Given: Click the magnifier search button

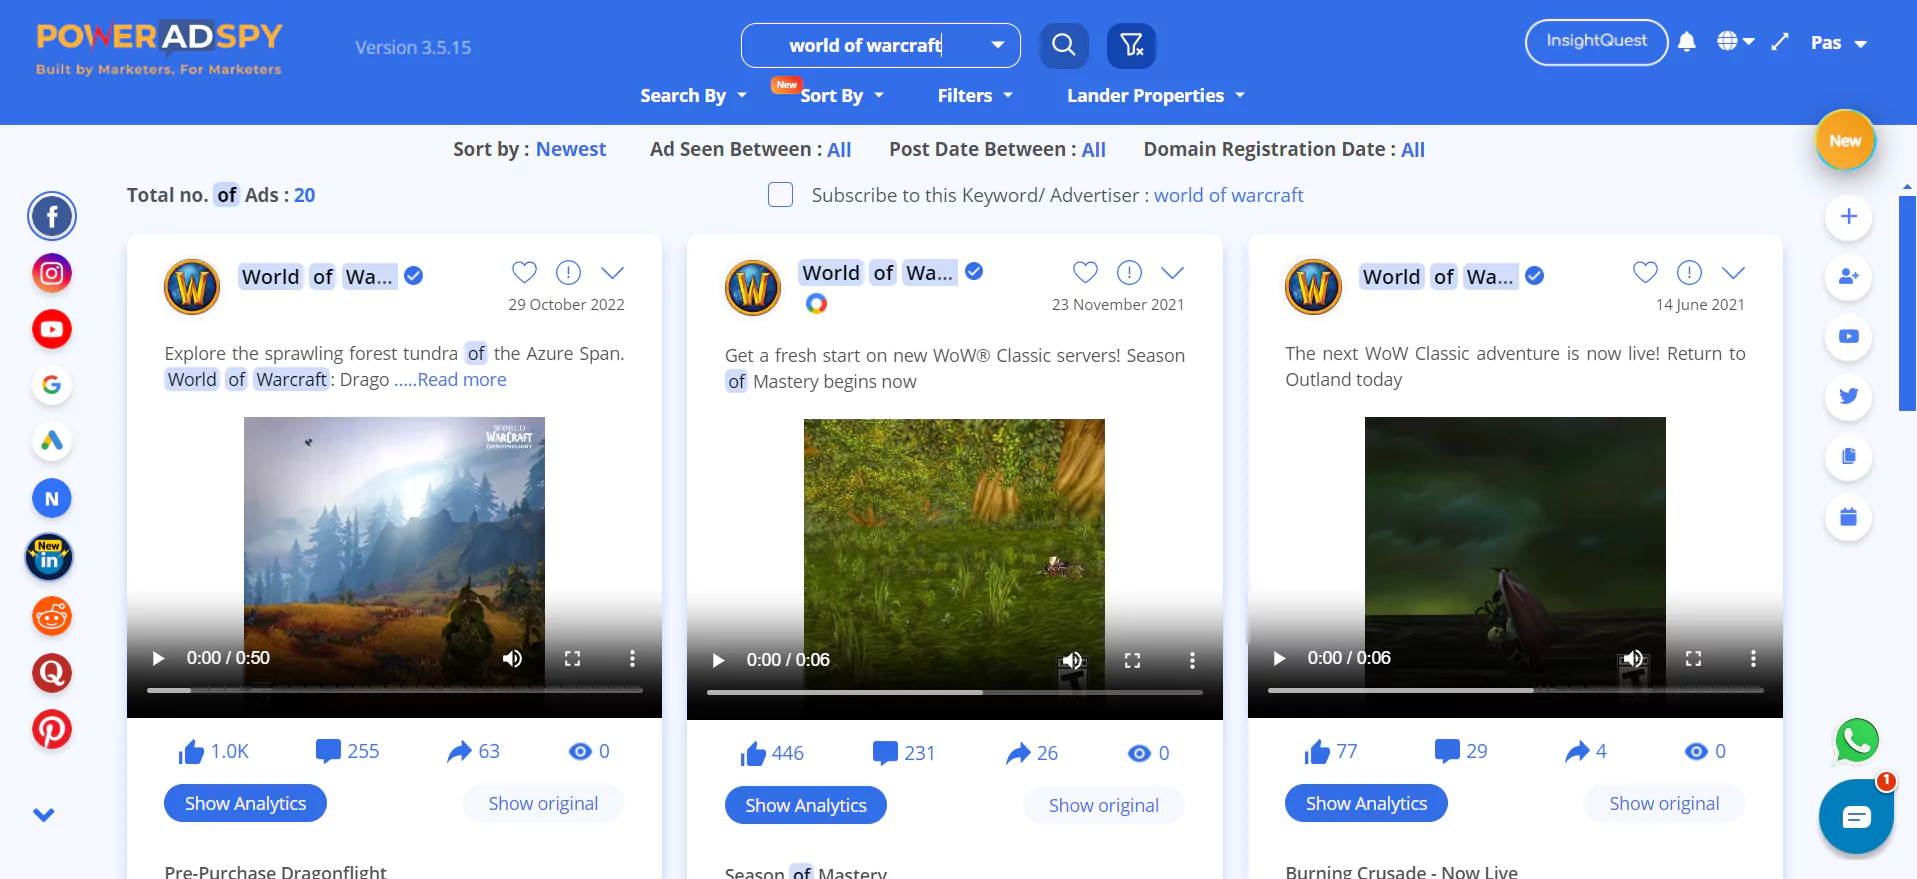Looking at the screenshot, I should pos(1064,45).
